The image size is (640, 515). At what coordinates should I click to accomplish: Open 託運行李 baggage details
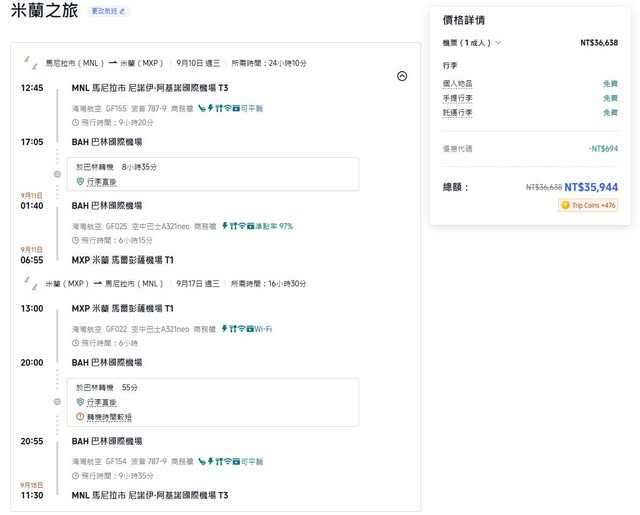pos(457,112)
